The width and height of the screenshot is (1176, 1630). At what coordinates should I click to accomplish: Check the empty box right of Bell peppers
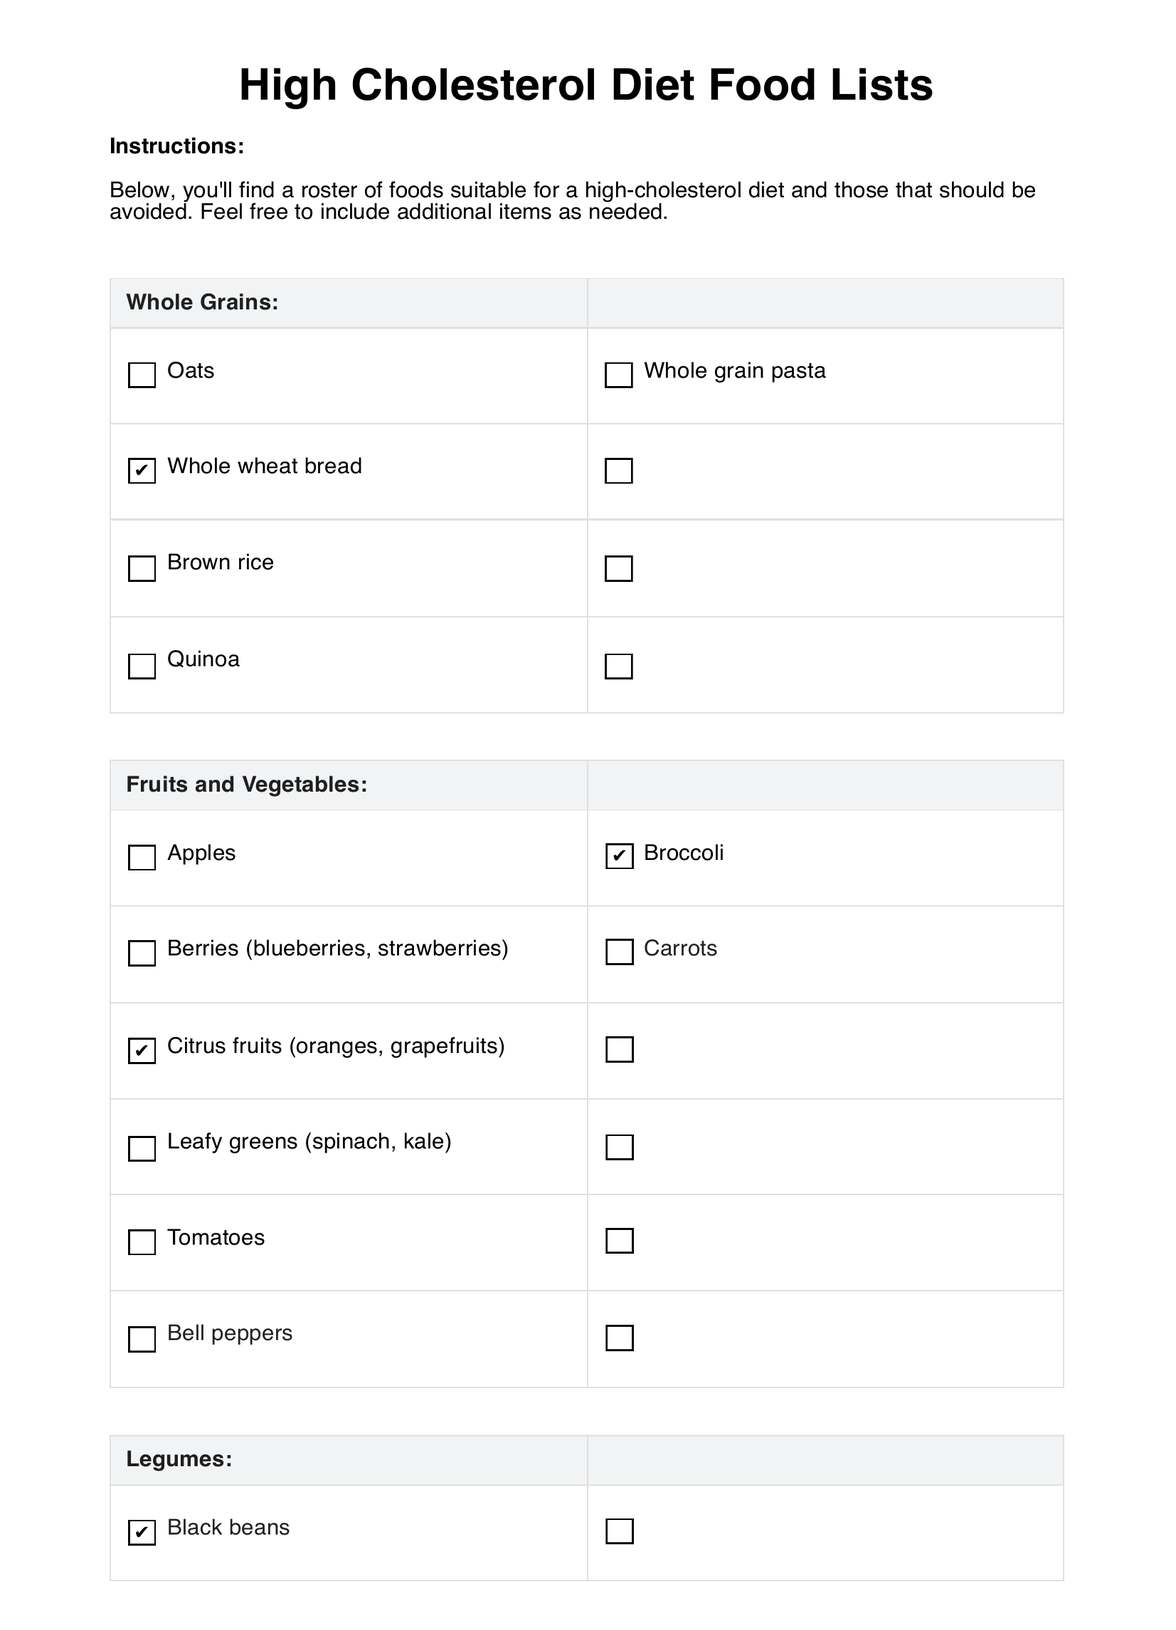click(x=620, y=1338)
